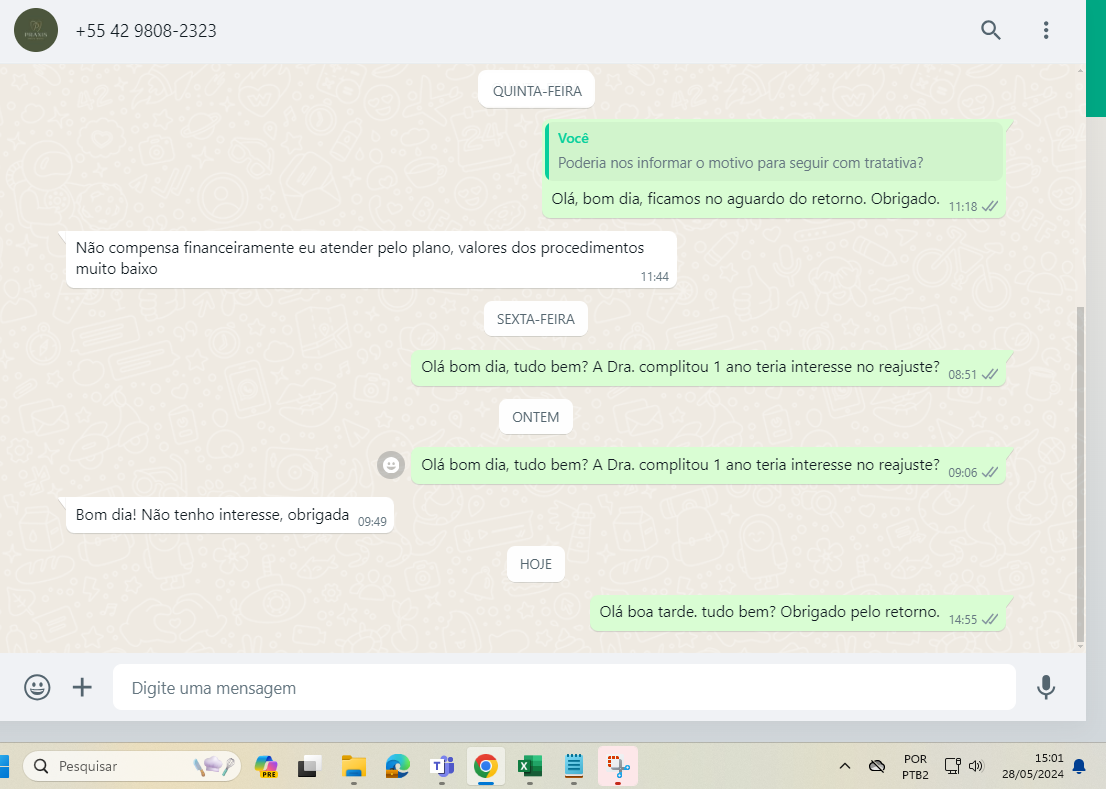This screenshot has width=1106, height=789.
Task: Click the SEXTA-FEIRA date label
Action: (536, 319)
